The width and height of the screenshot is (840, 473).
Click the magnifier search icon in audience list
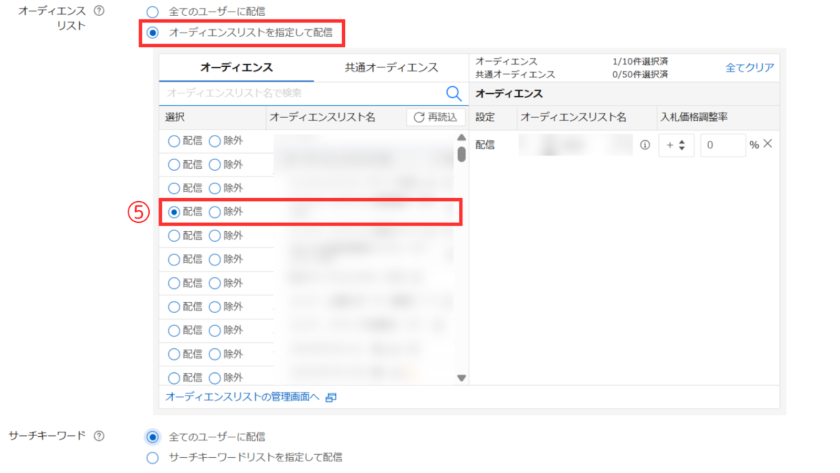[453, 93]
